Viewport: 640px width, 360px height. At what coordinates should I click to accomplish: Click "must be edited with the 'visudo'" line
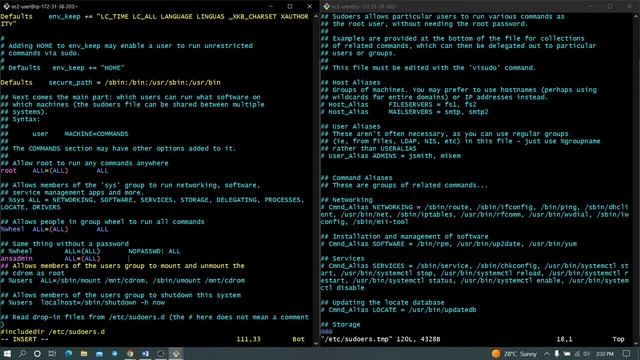click(429, 68)
